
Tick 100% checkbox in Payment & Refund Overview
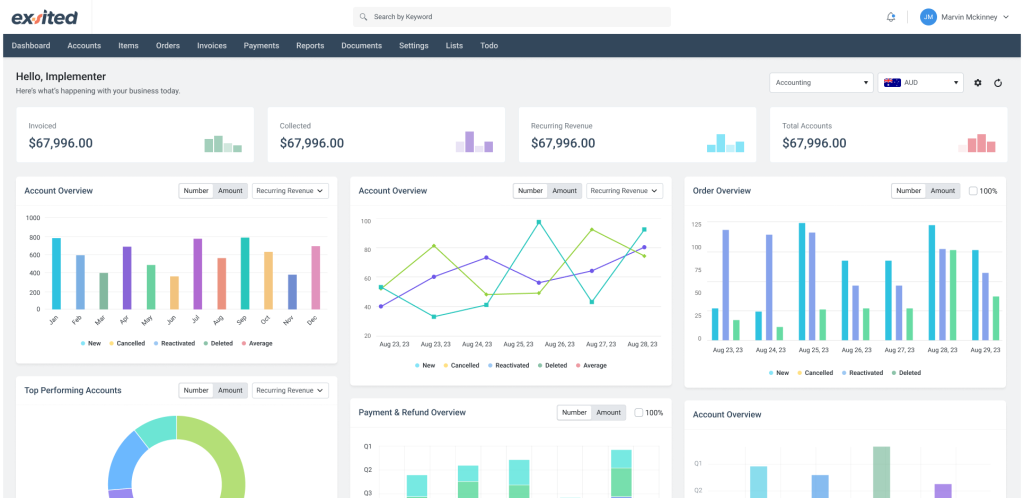pyautogui.click(x=639, y=412)
